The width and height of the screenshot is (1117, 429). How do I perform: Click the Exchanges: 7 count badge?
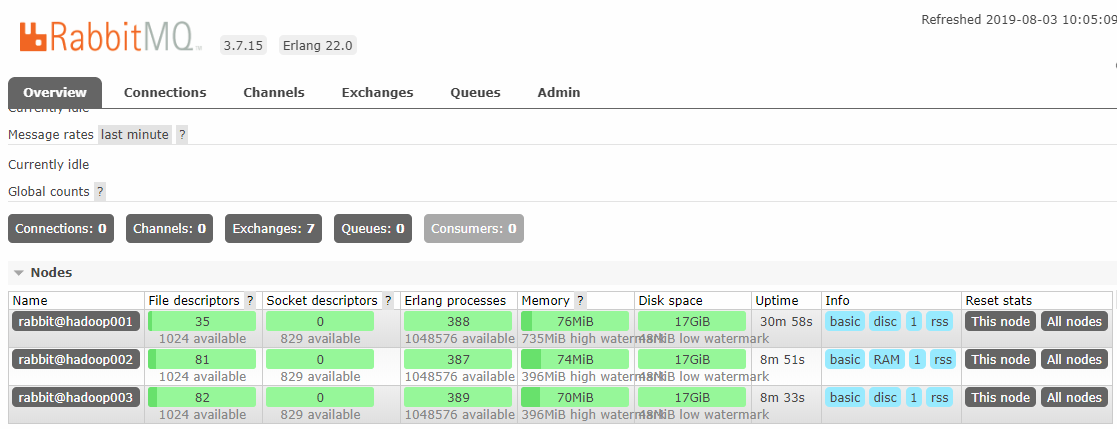click(273, 228)
